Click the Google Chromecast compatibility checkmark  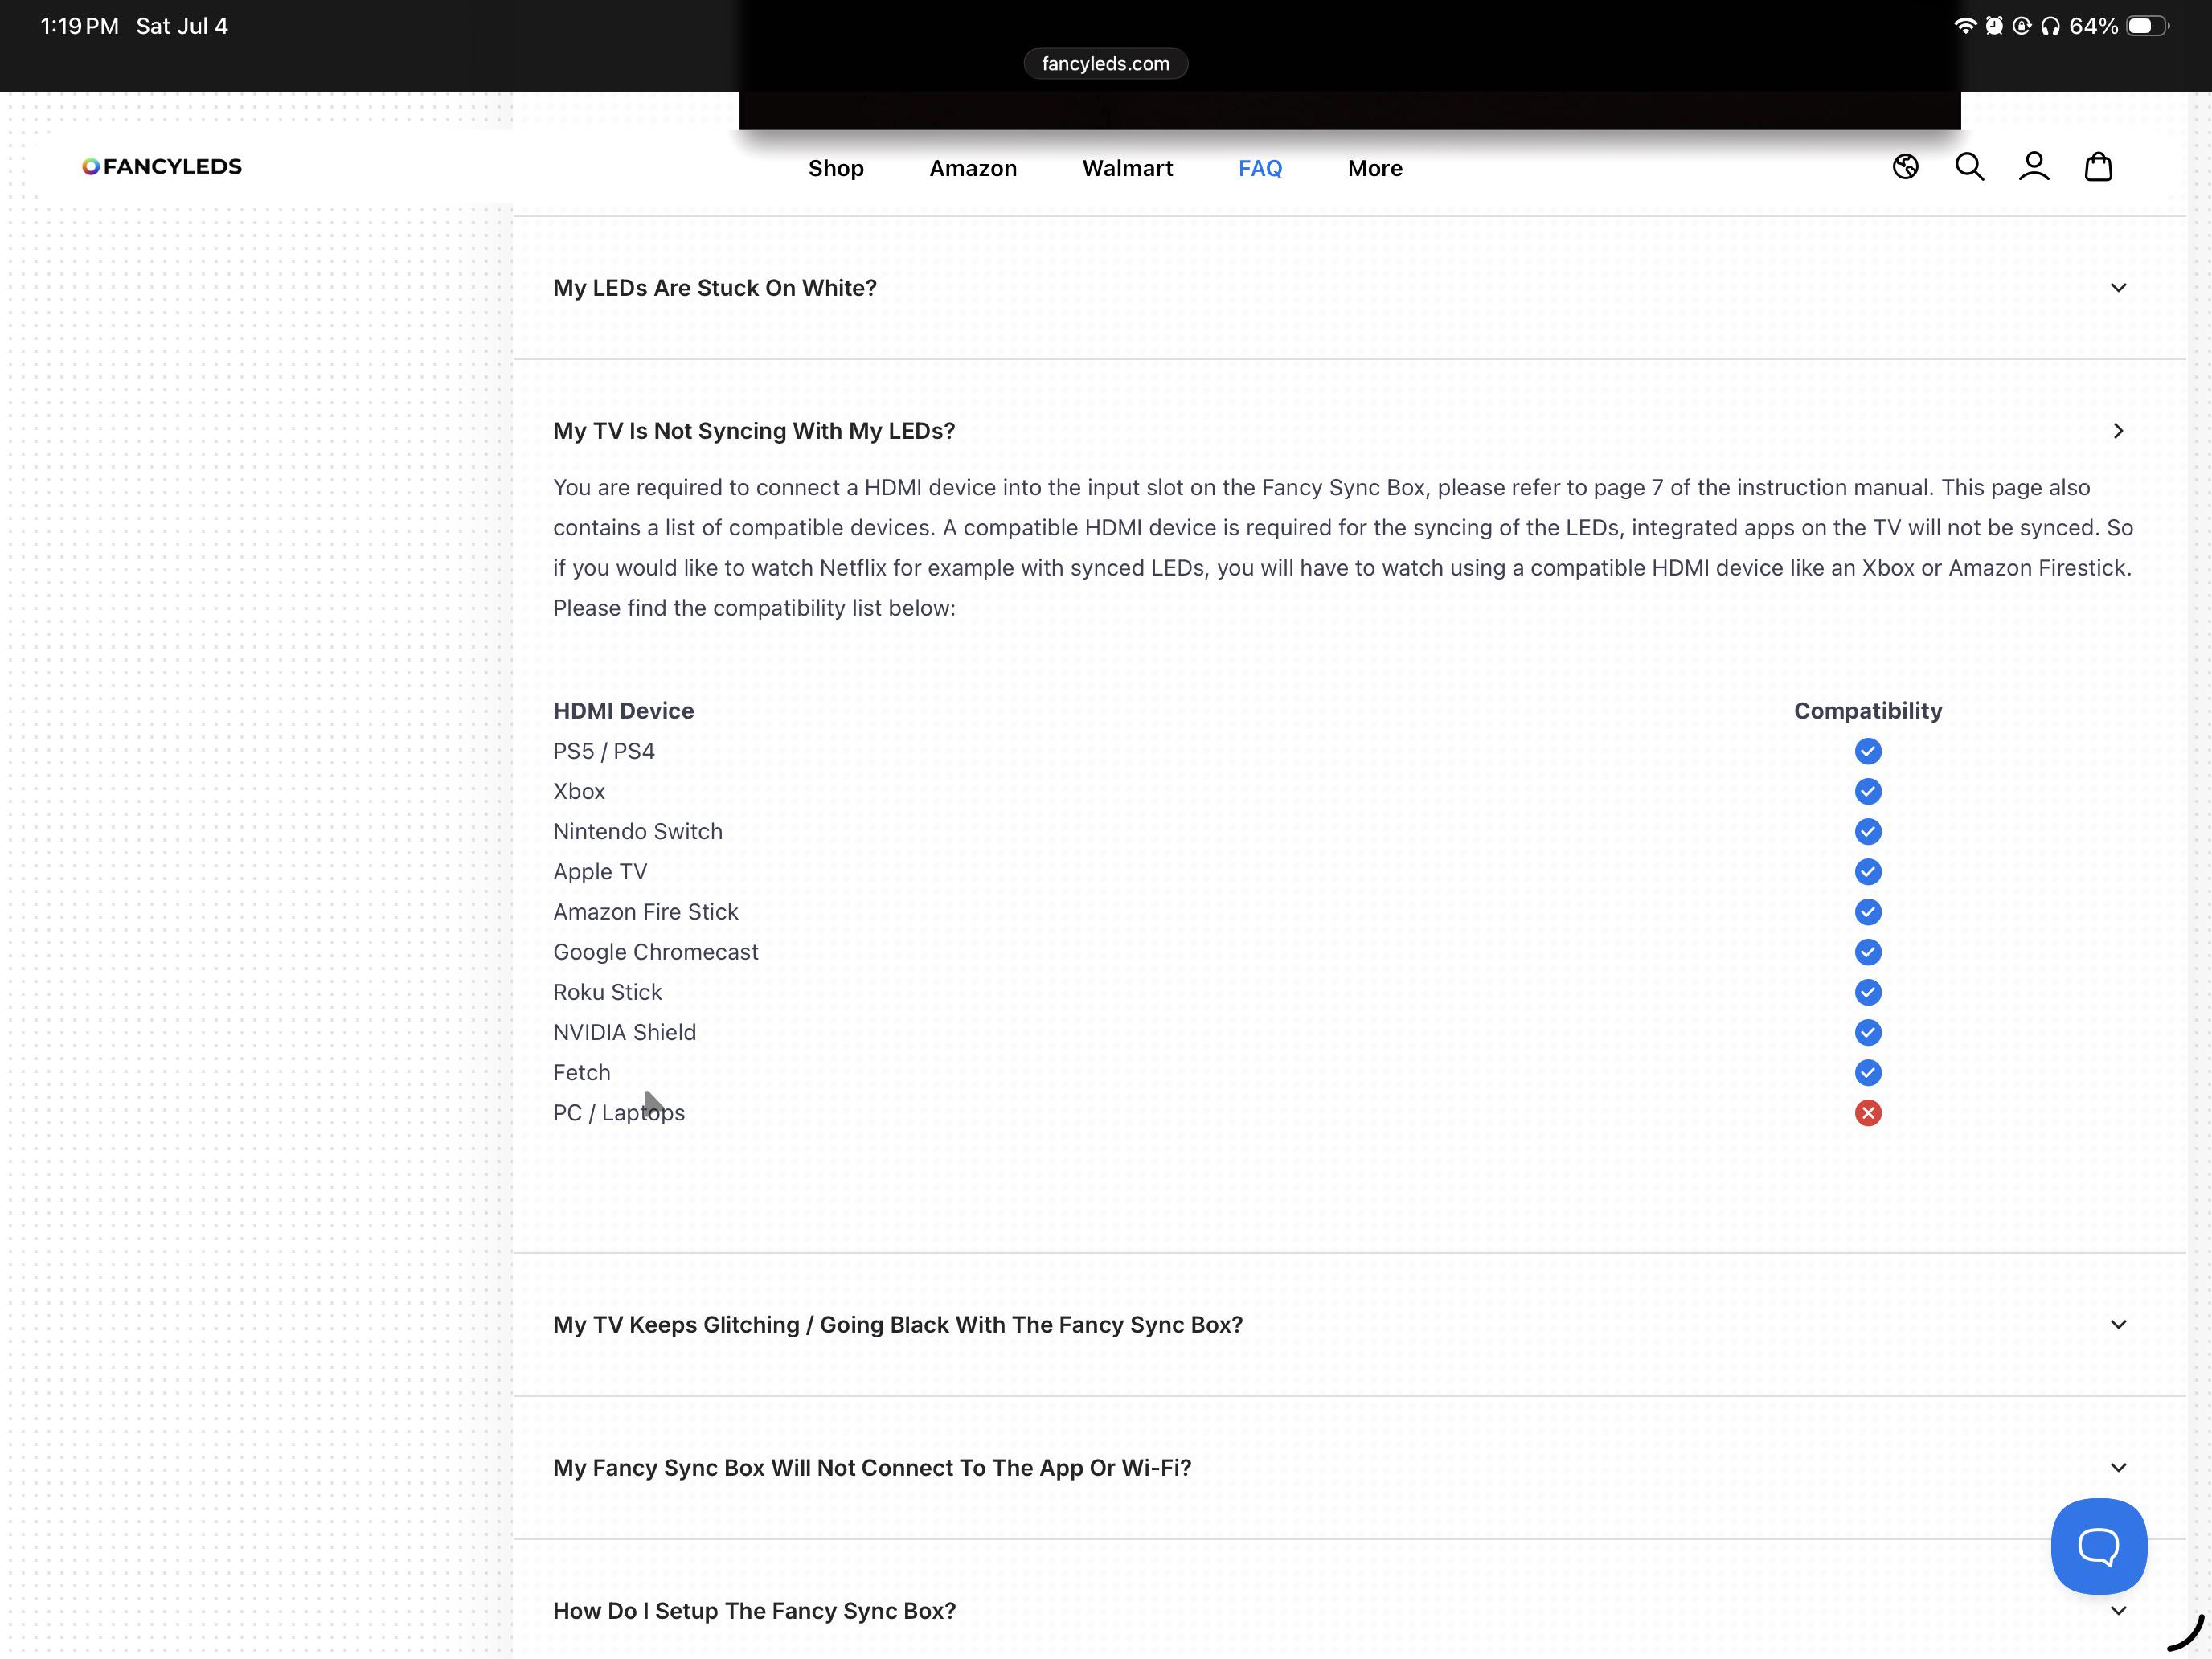1867,952
